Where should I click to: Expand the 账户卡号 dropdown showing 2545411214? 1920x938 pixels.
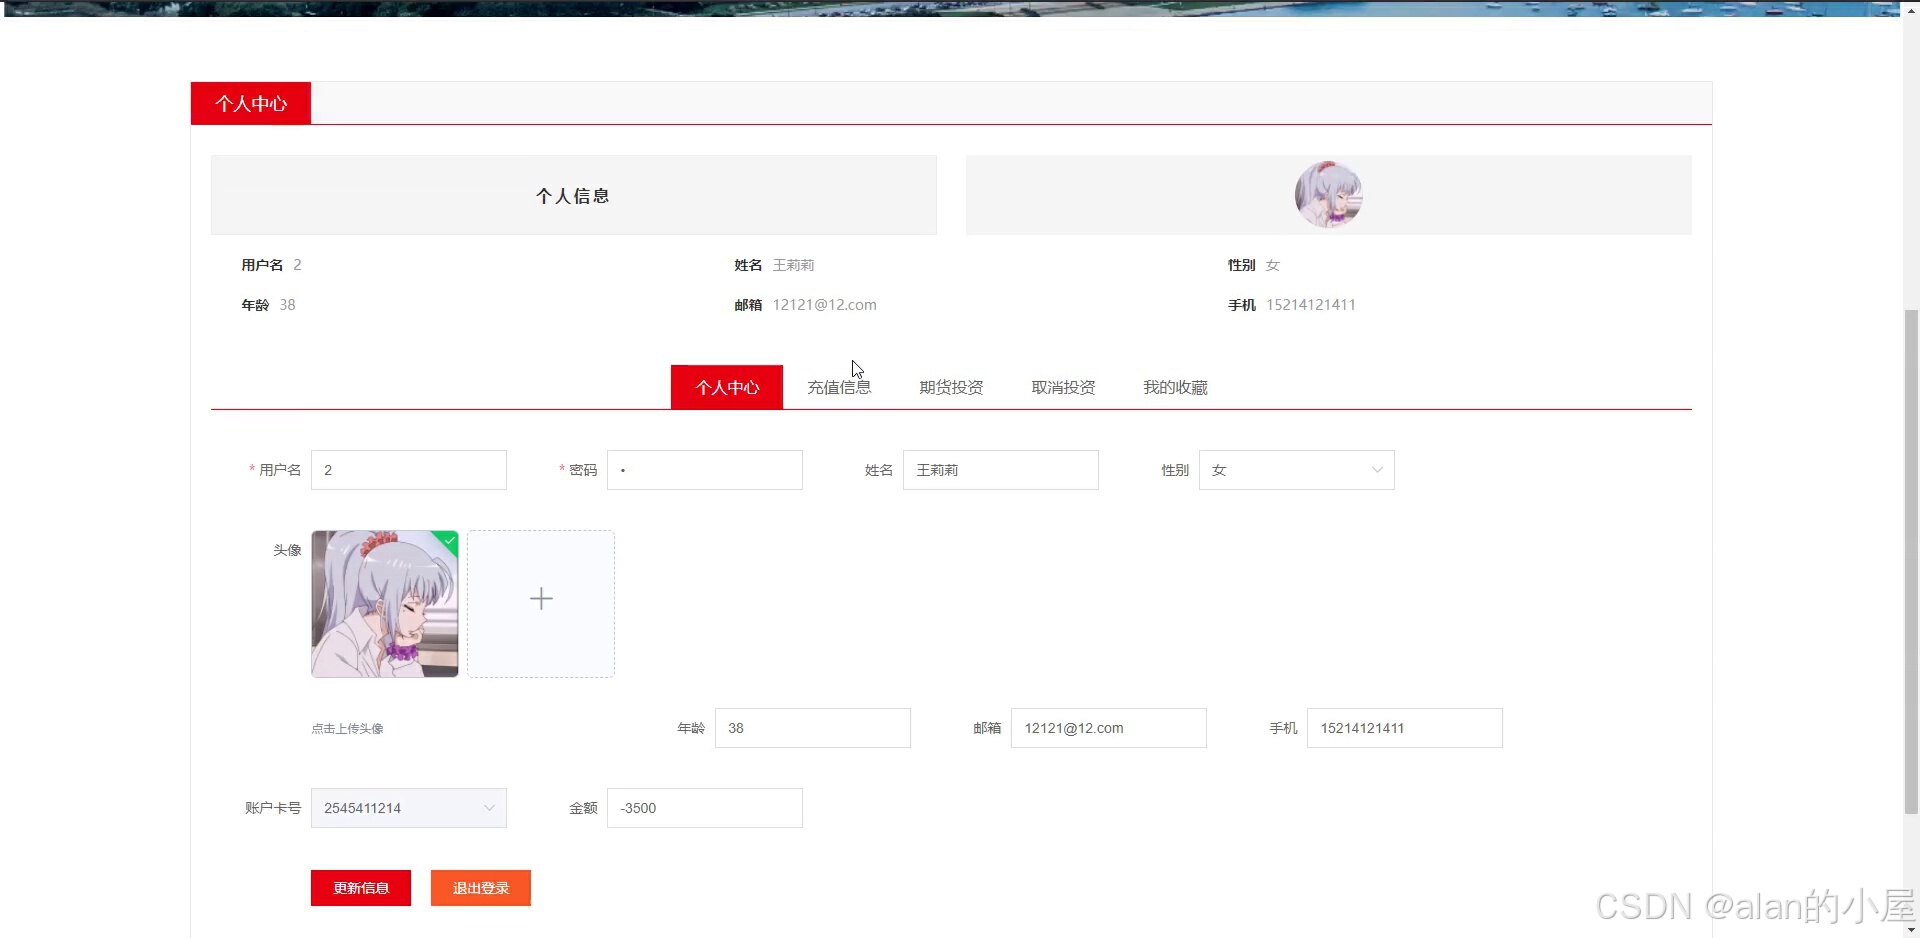coord(409,808)
